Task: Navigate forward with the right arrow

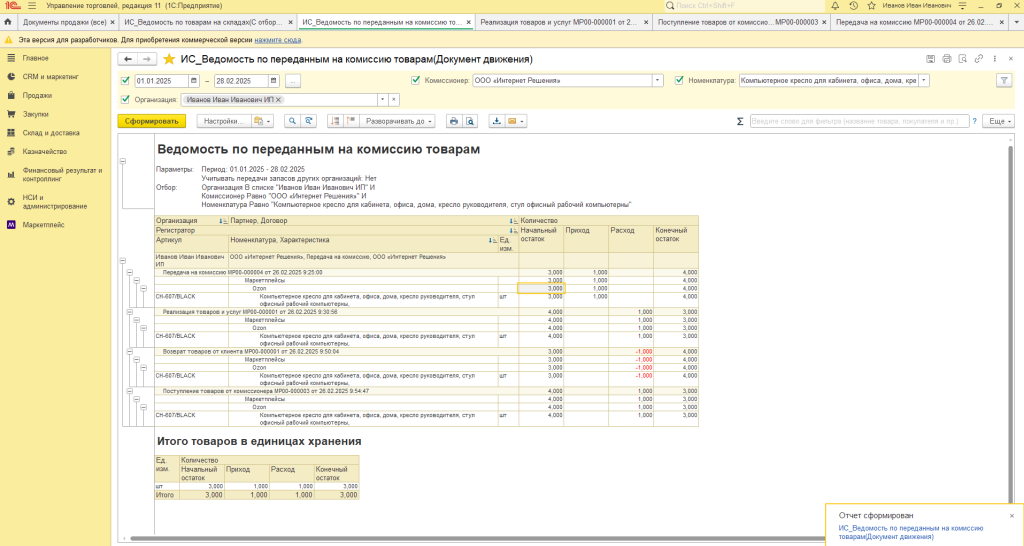Action: tap(147, 59)
